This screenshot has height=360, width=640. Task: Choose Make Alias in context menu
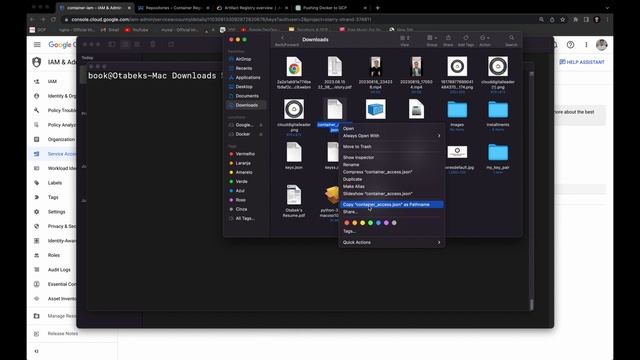391,187
